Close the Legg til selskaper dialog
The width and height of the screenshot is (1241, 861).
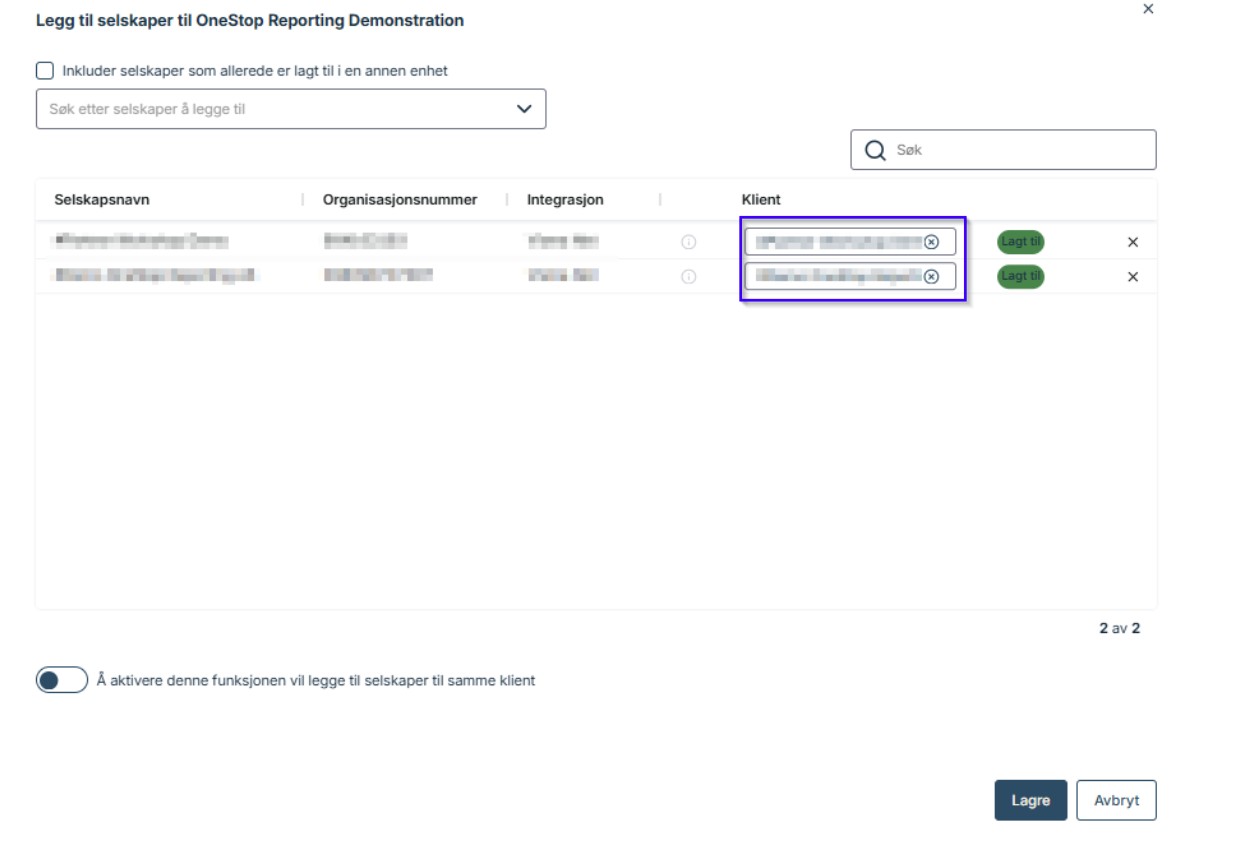1148,9
